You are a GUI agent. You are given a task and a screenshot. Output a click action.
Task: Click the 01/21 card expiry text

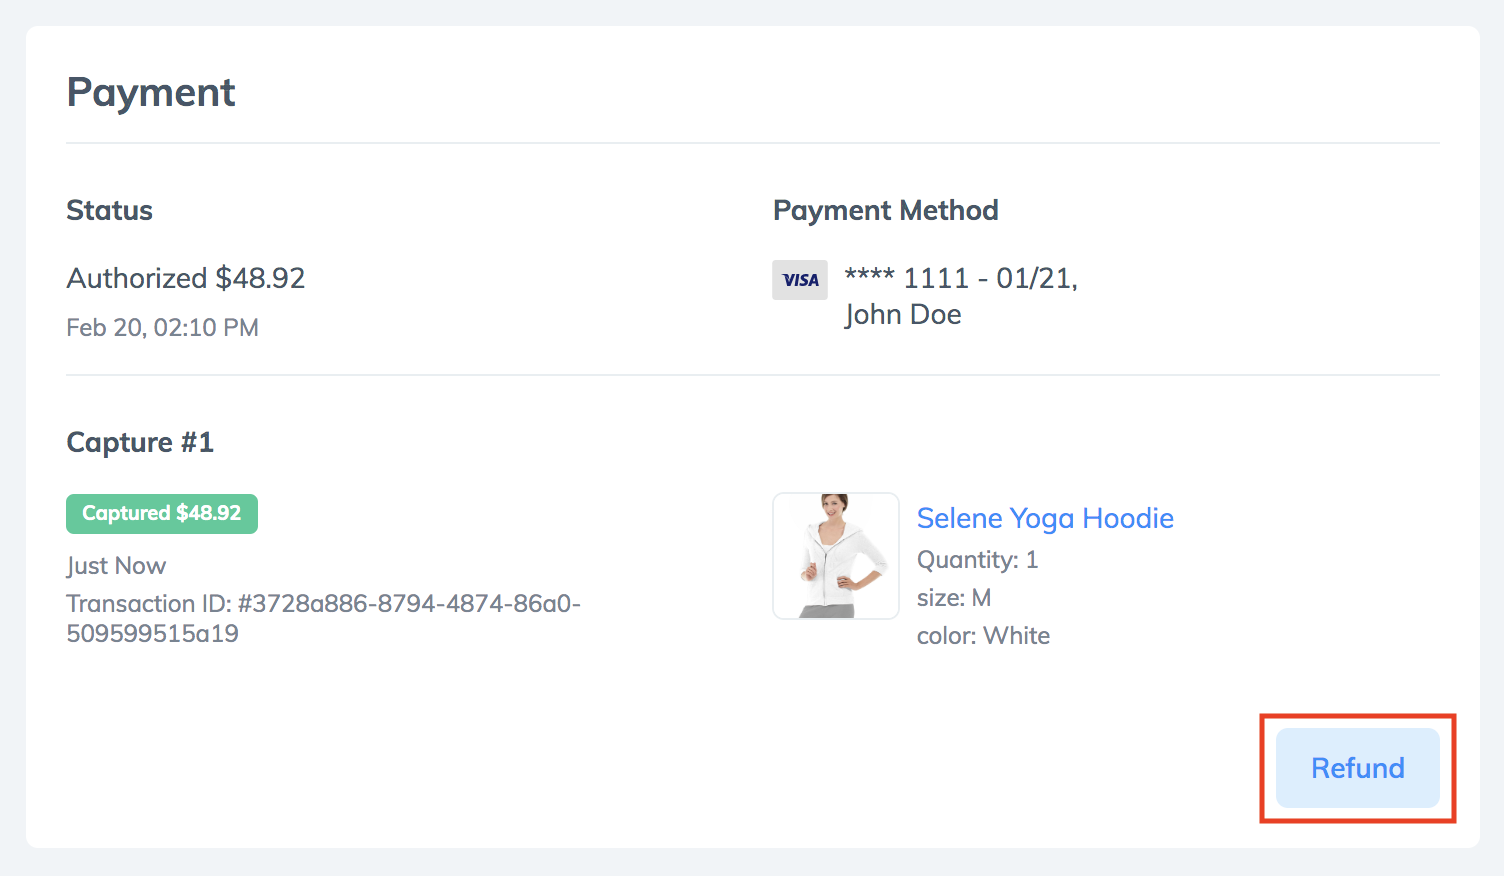point(1034,278)
